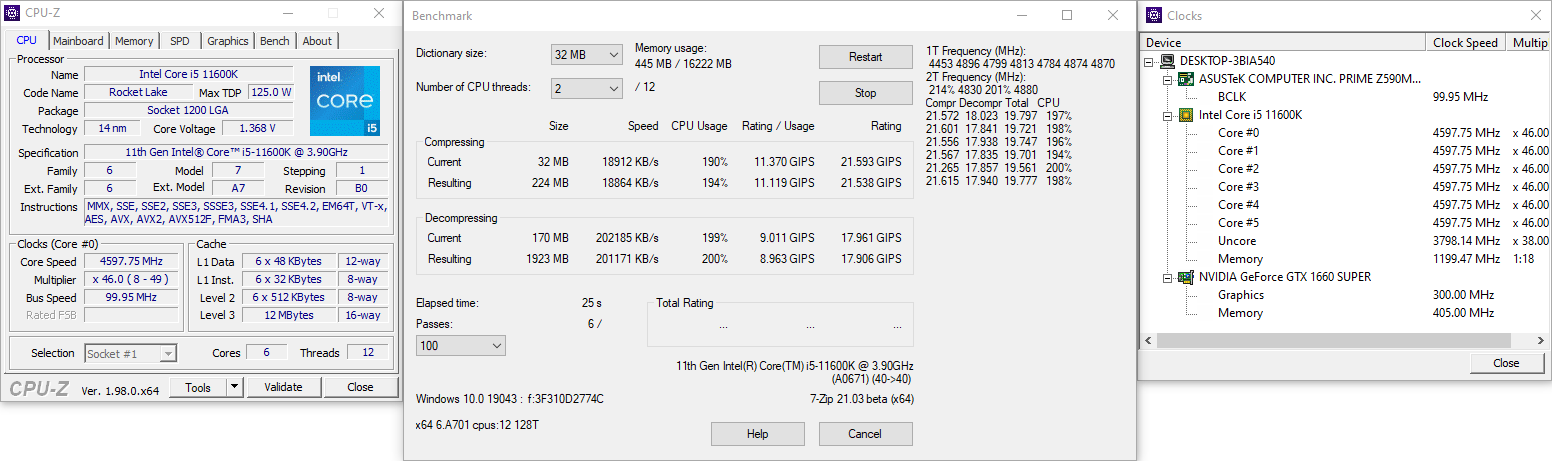
Task: Click the ASUSTeK motherboard icon in tree
Action: click(x=1186, y=79)
